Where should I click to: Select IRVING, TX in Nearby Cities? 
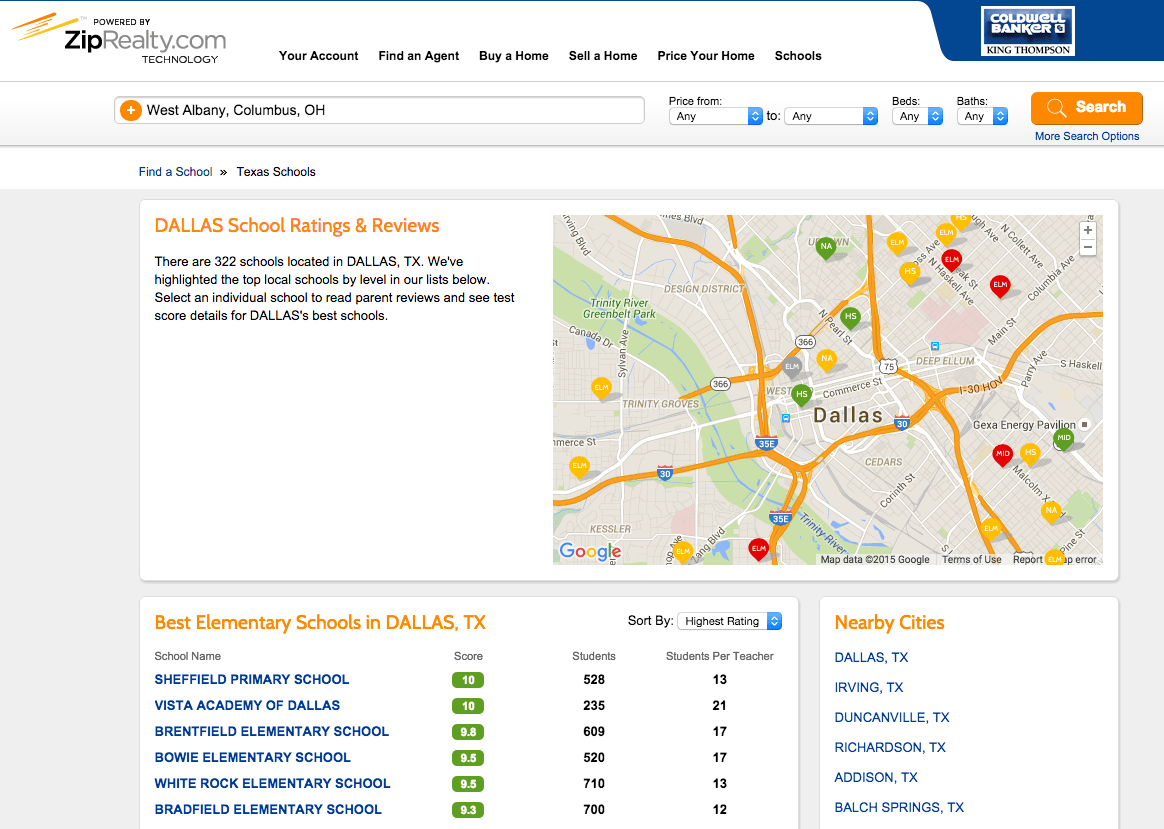869,688
